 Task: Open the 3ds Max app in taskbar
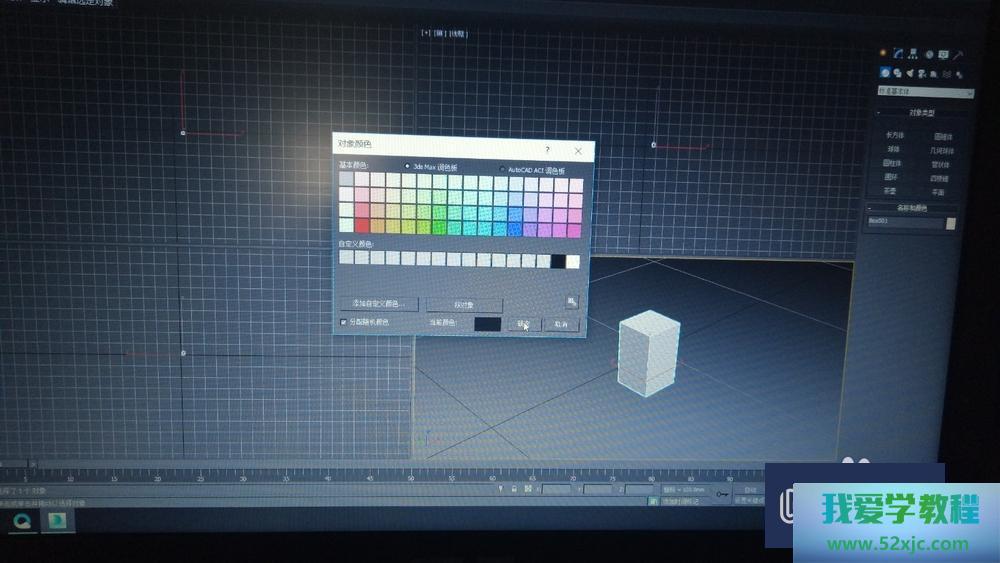[59, 520]
